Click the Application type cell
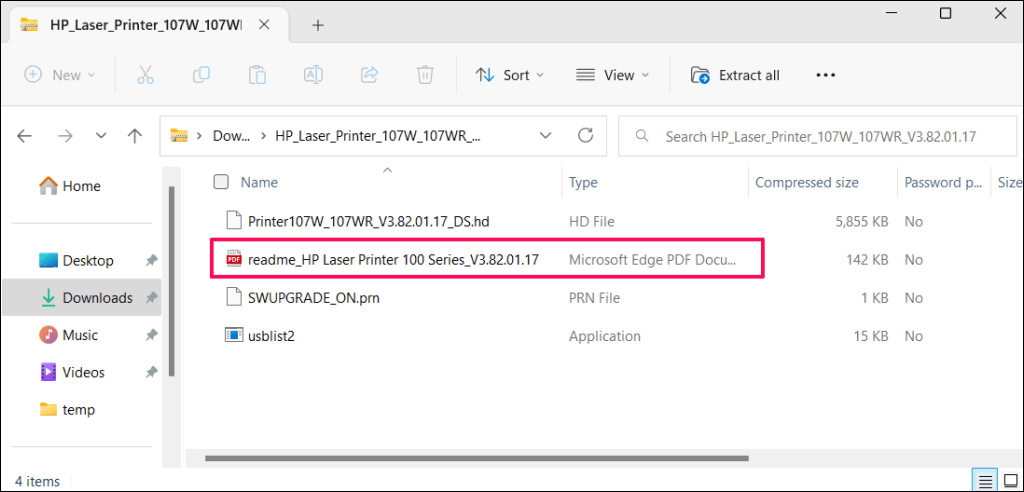The image size is (1024, 492). point(605,336)
